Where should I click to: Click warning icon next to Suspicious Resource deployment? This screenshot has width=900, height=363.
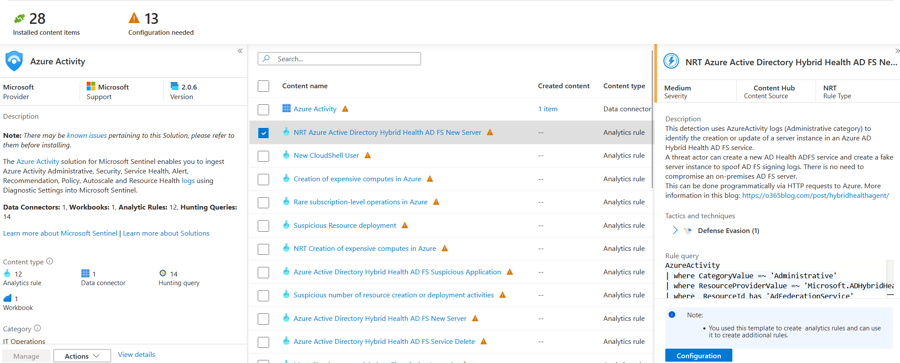[405, 226]
